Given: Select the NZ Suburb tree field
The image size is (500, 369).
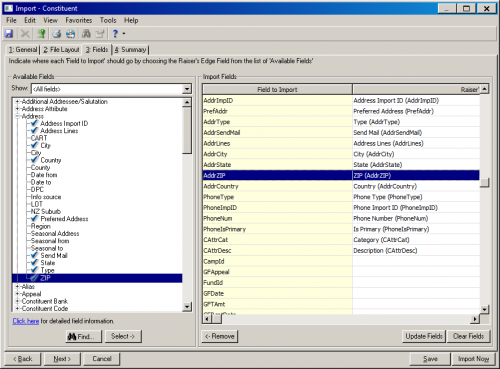Looking at the screenshot, I should (x=46, y=211).
